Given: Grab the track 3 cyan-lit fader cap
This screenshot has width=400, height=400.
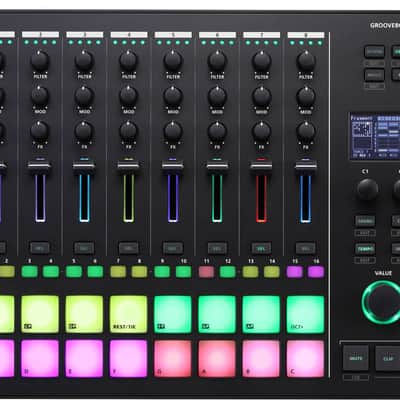Looking at the screenshot, I should 84,166.
